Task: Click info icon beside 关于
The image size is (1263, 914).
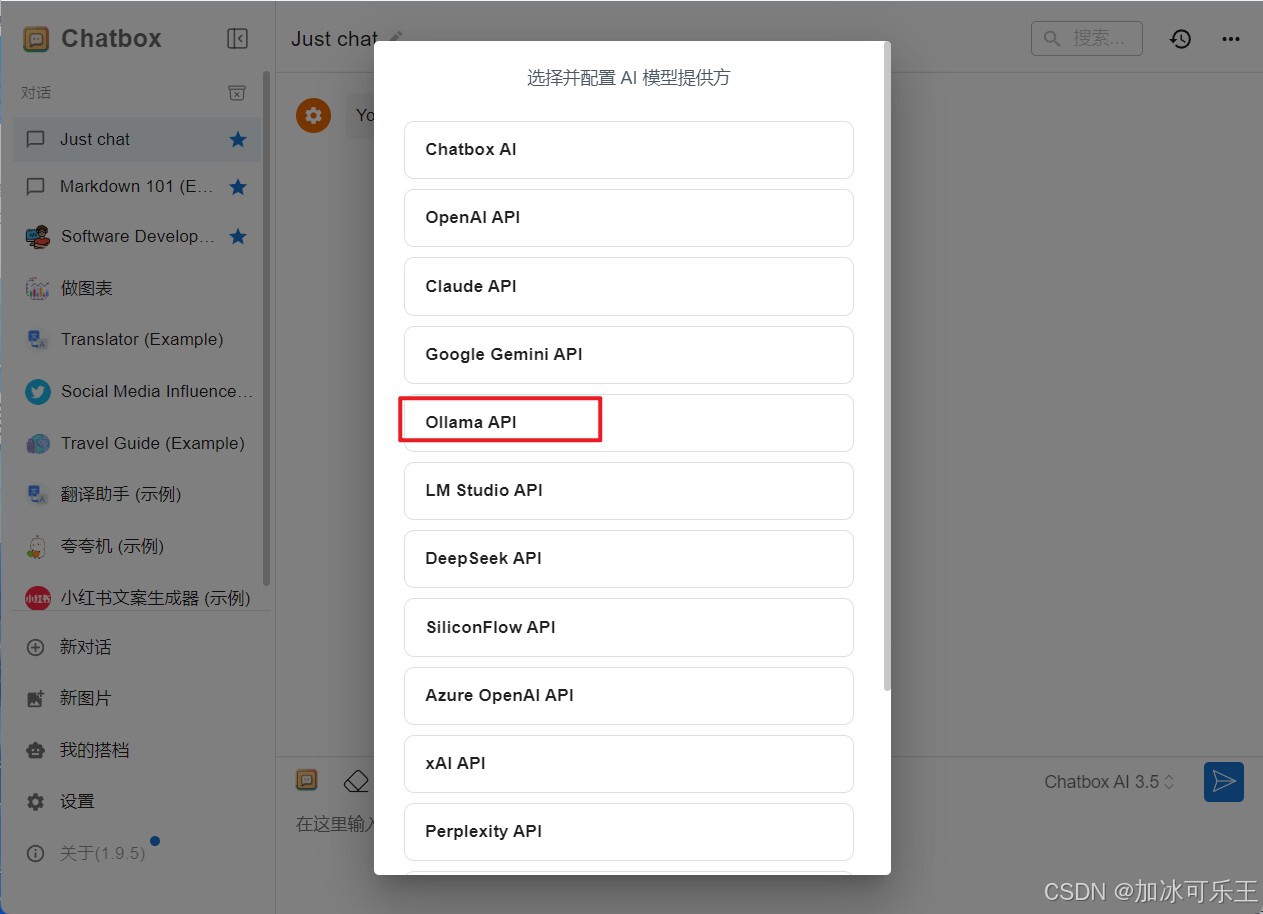Action: (36, 853)
